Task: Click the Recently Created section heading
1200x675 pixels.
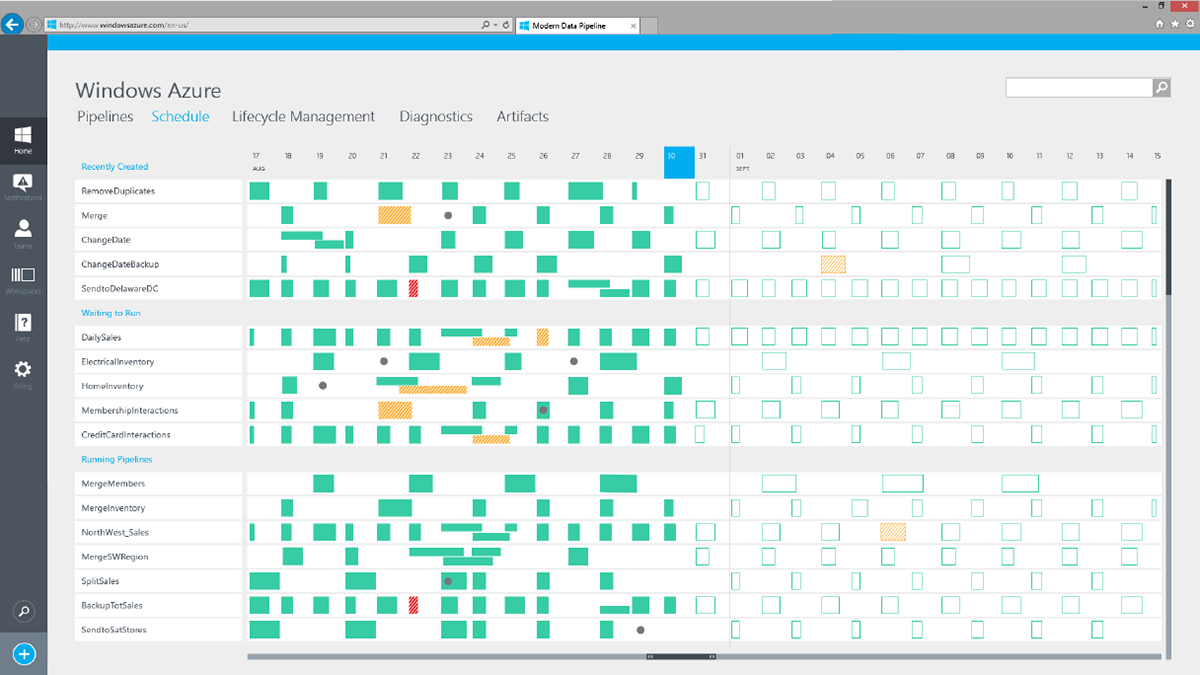Action: pos(114,167)
